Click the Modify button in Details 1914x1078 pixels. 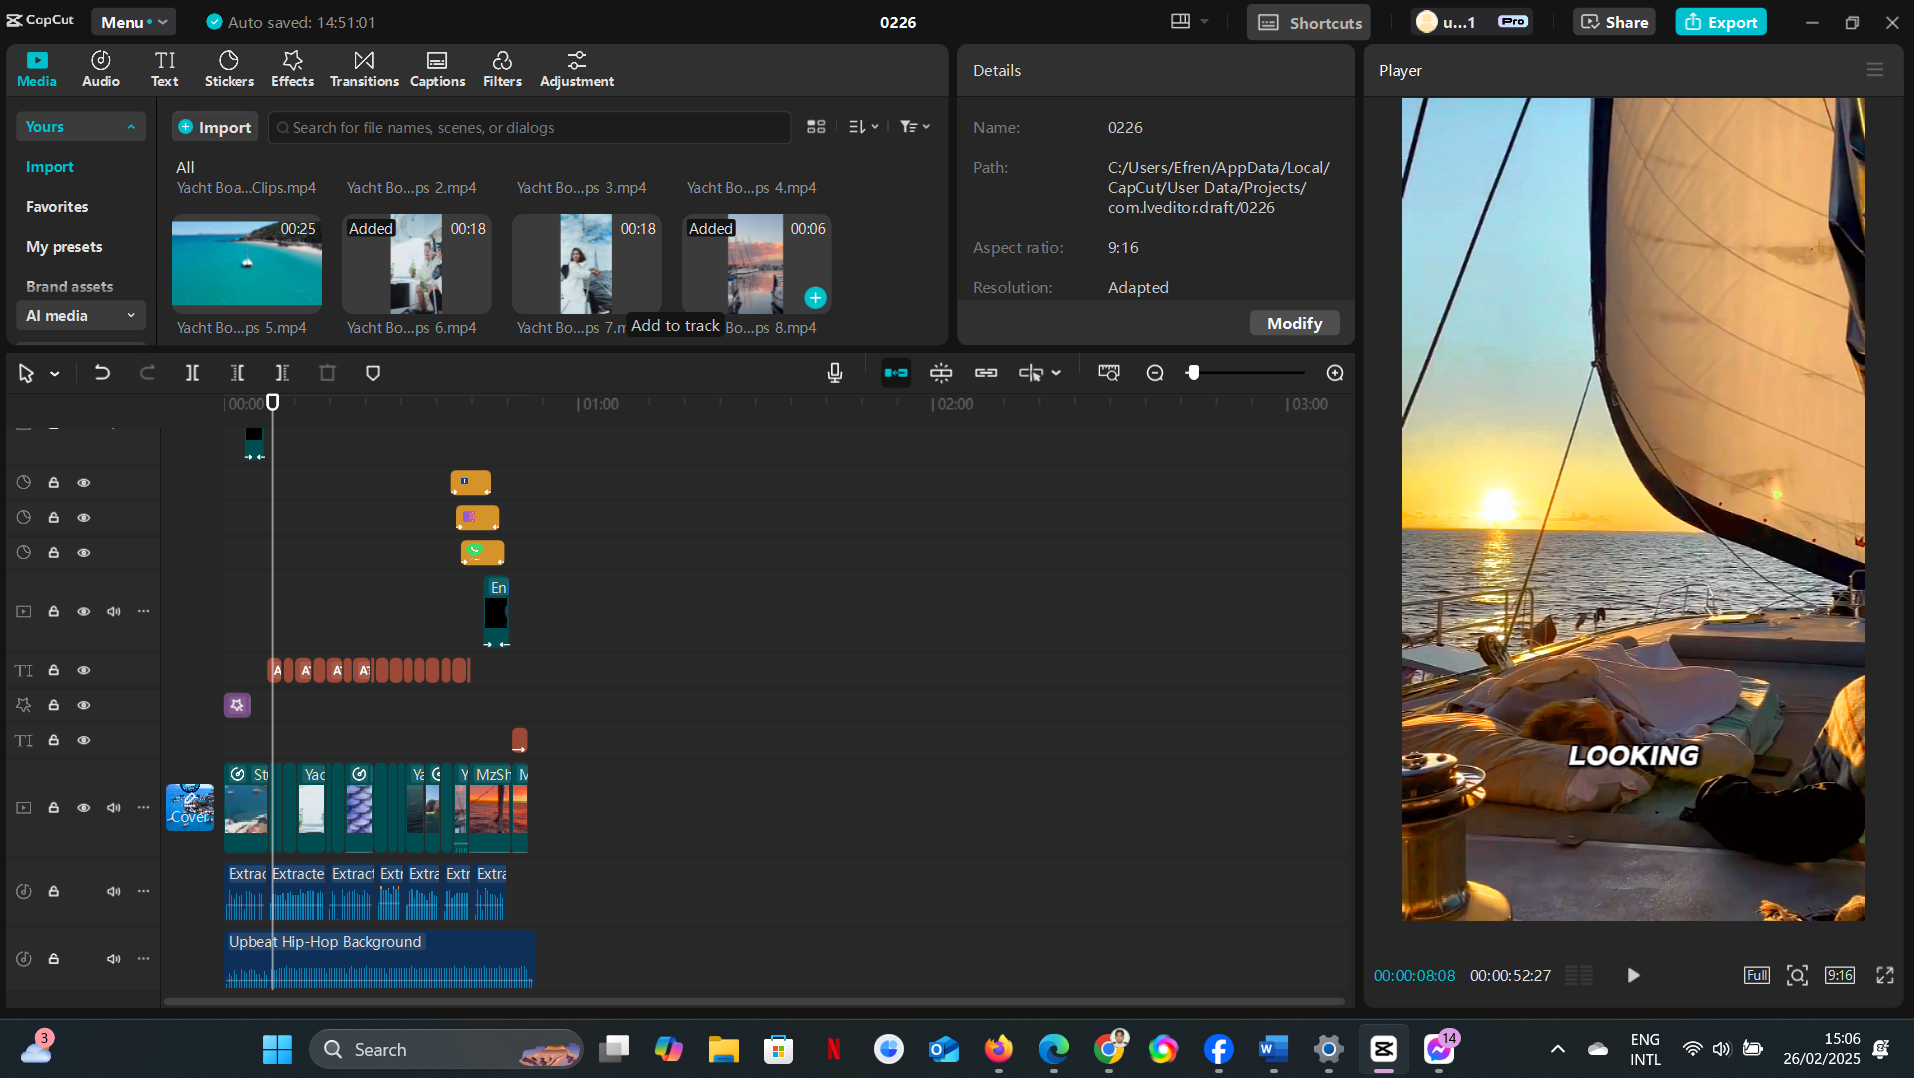click(x=1294, y=323)
